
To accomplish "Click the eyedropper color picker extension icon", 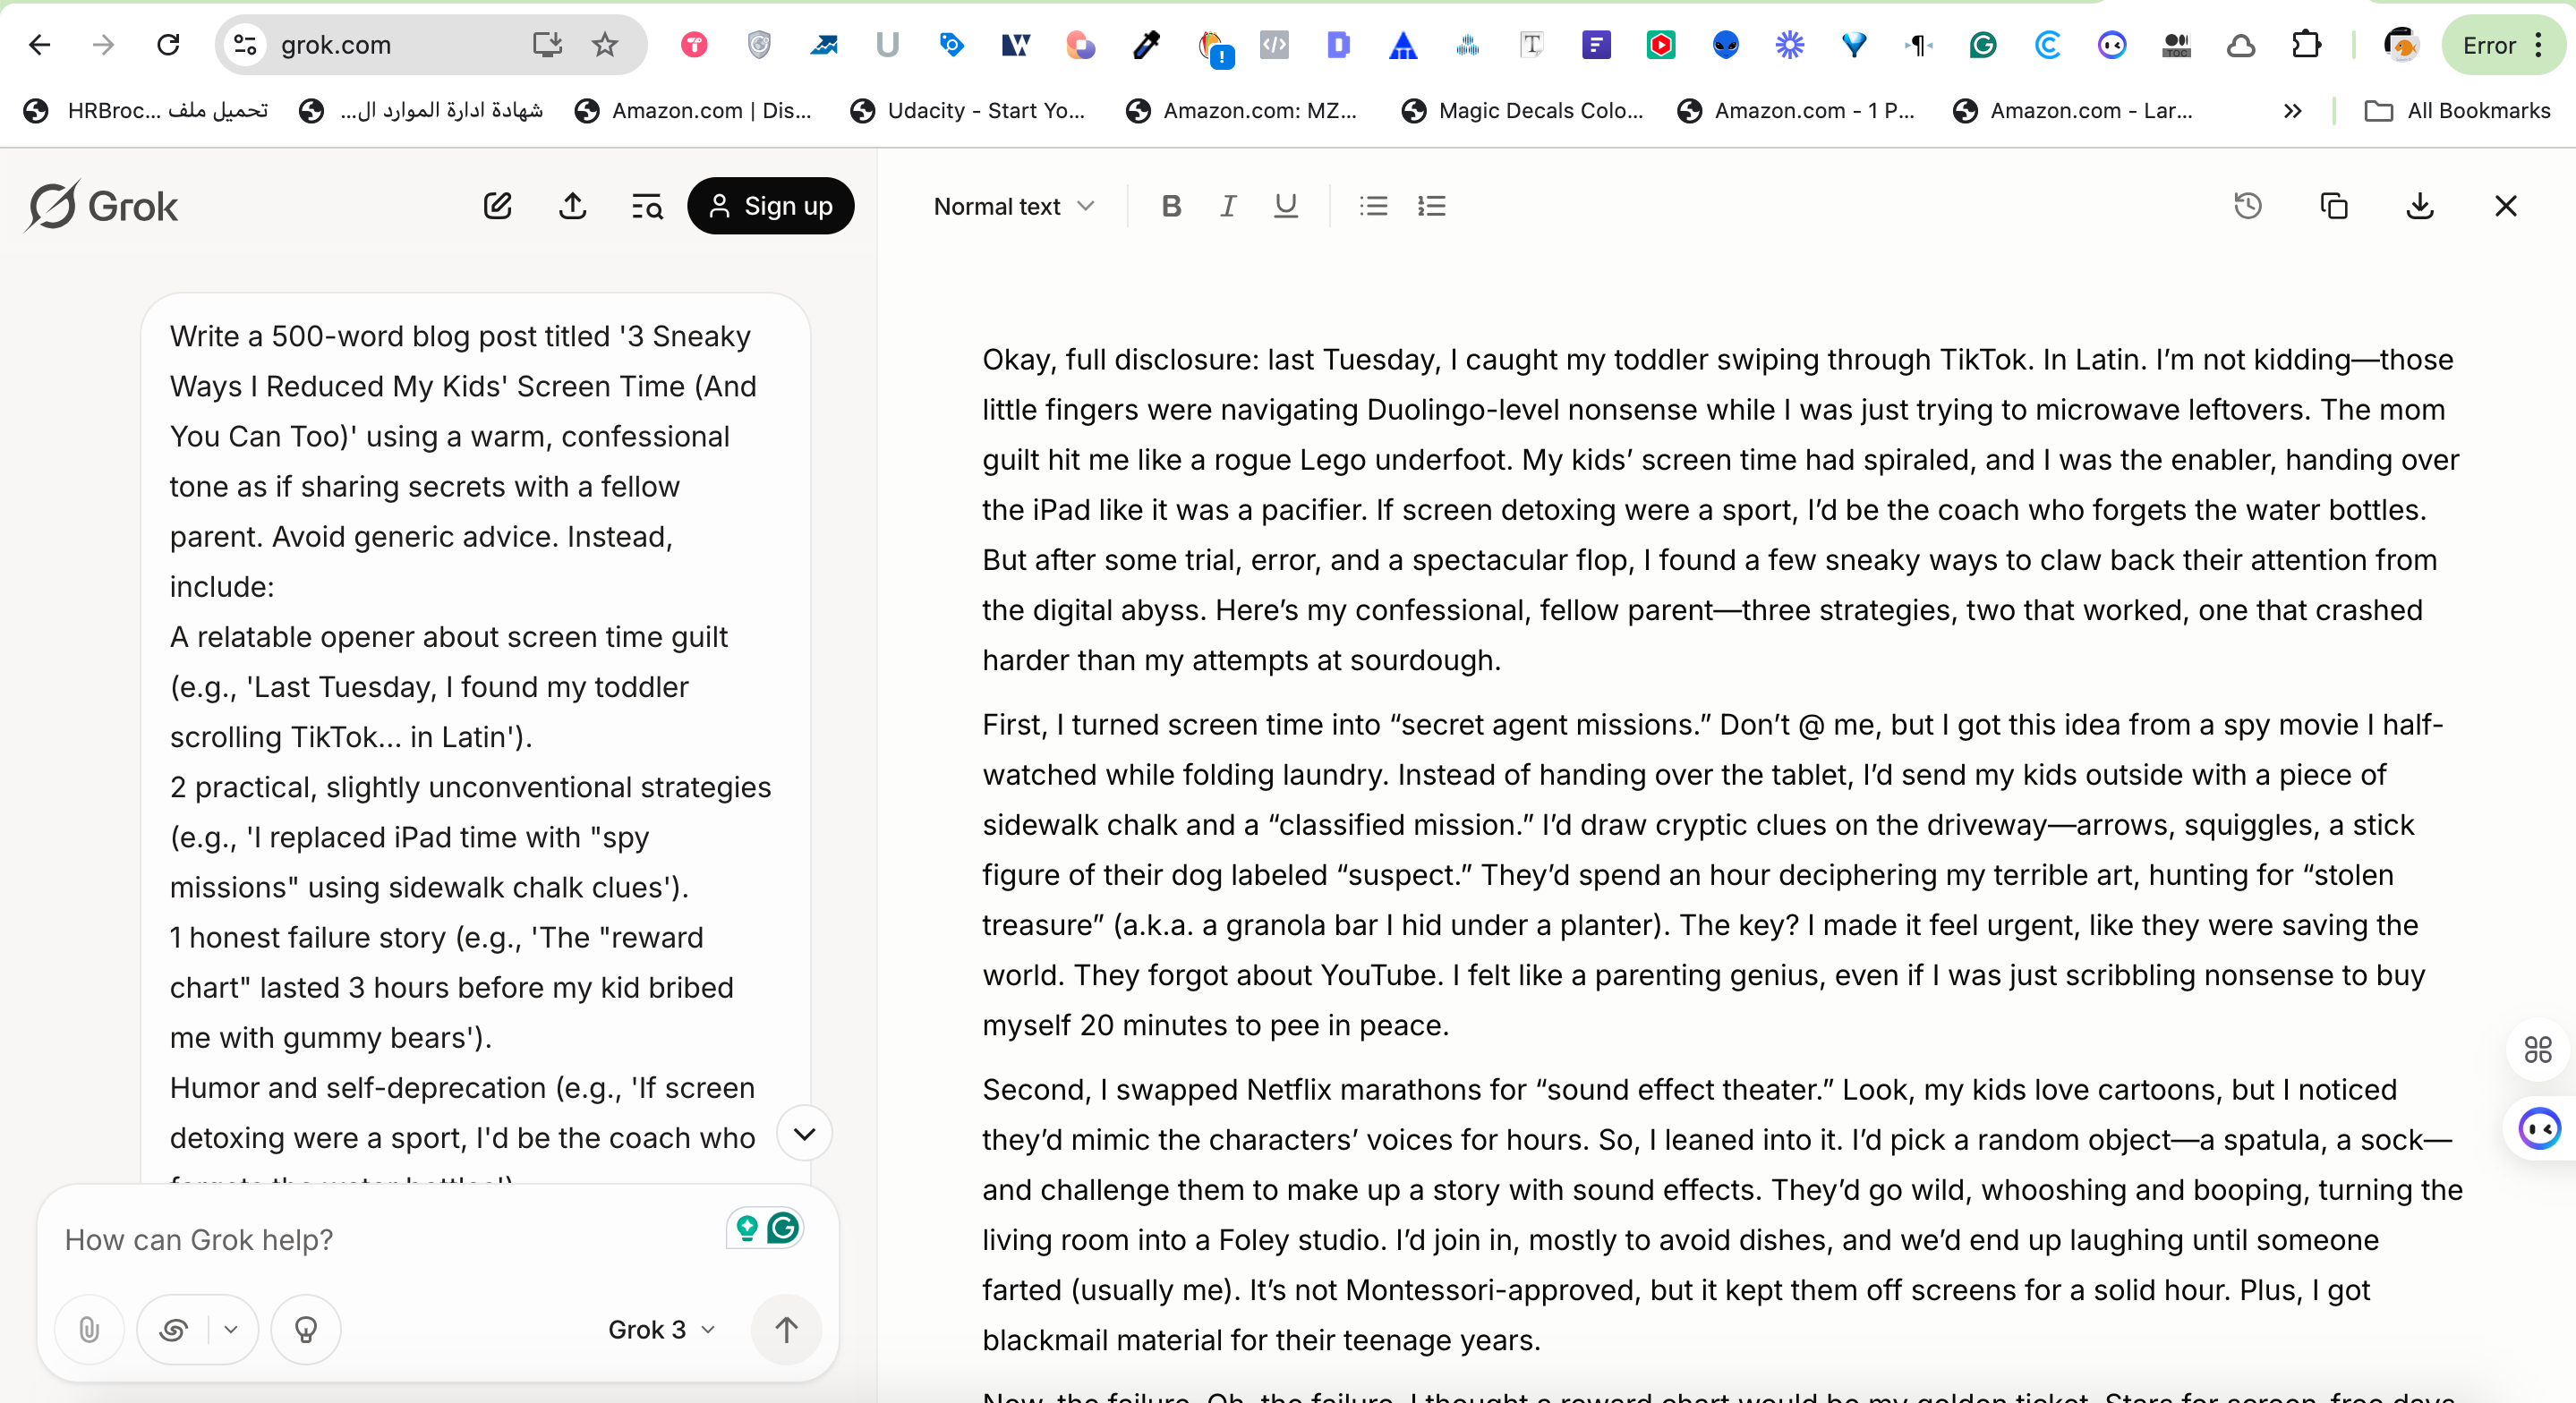I will (x=1146, y=45).
